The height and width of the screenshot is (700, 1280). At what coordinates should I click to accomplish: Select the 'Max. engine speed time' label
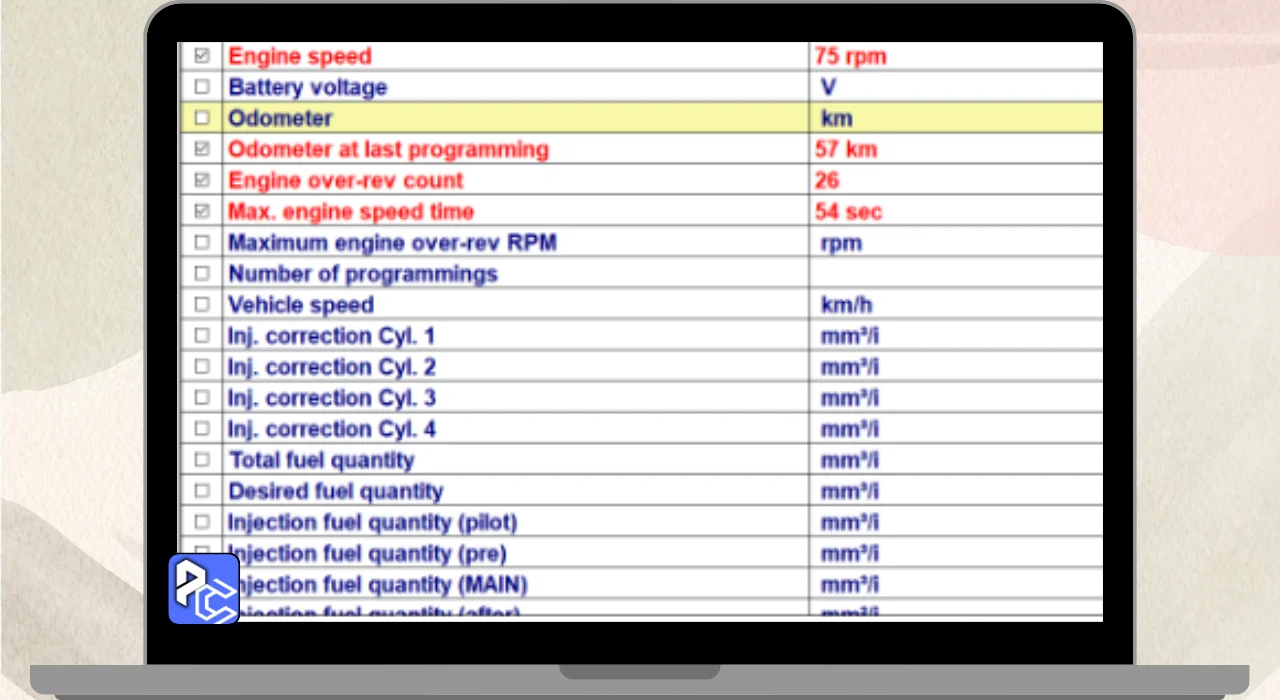[351, 211]
